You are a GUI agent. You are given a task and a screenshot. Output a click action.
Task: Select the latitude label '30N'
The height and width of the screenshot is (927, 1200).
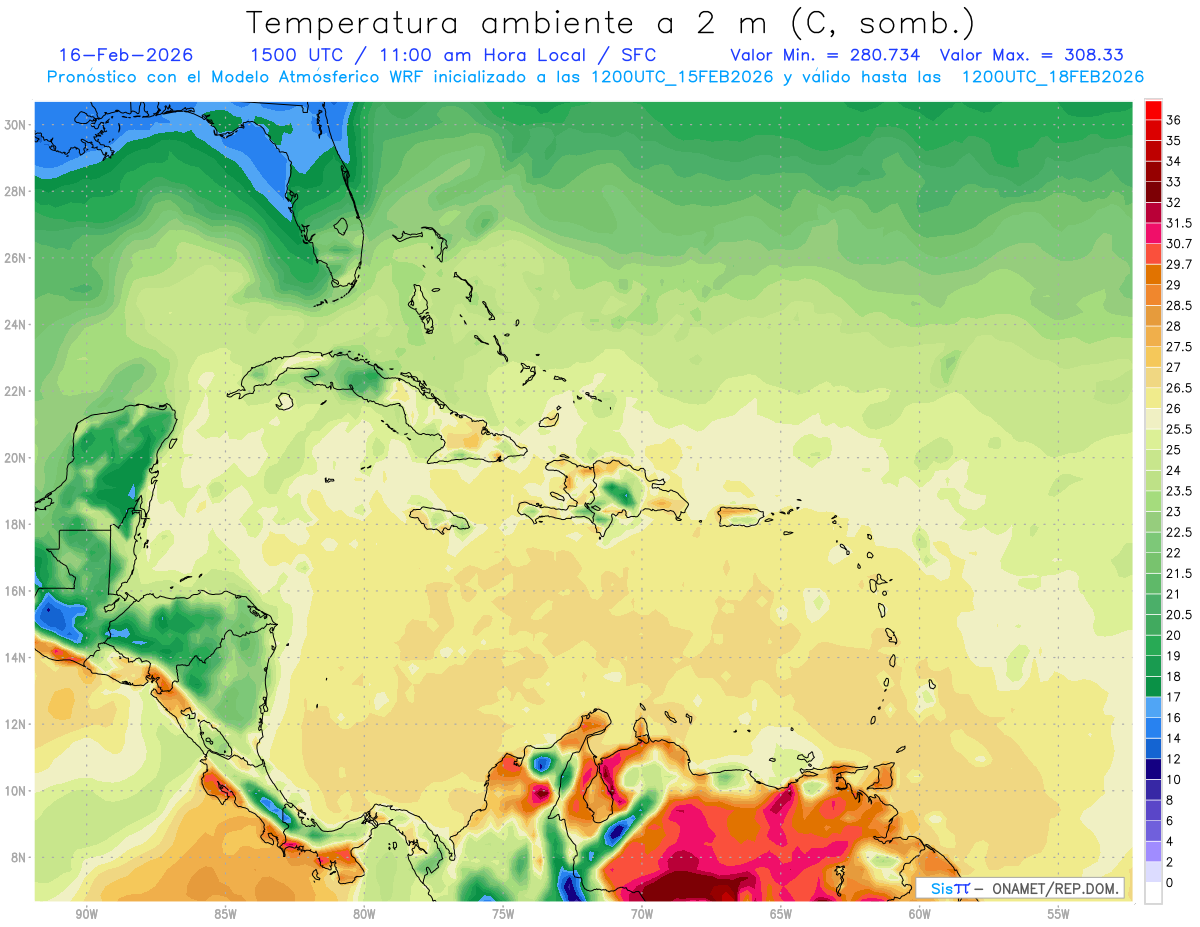point(17,124)
